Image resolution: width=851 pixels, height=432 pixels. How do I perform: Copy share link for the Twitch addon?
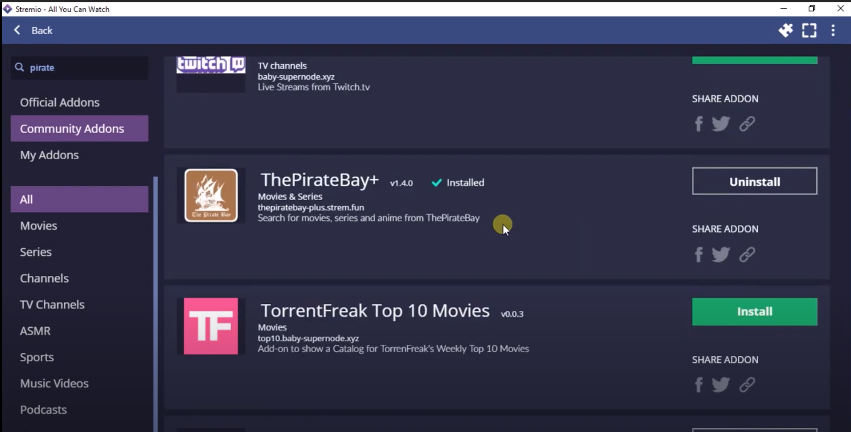point(747,124)
